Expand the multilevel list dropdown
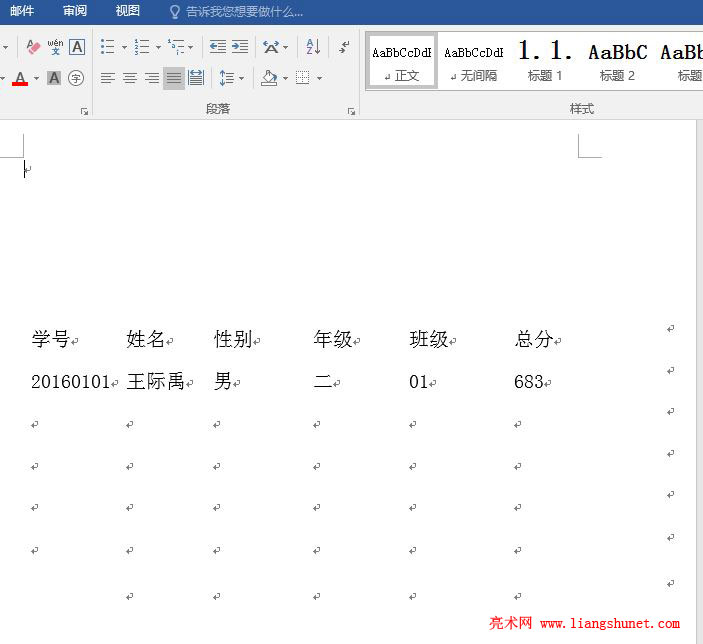This screenshot has height=644, width=703. (191, 47)
